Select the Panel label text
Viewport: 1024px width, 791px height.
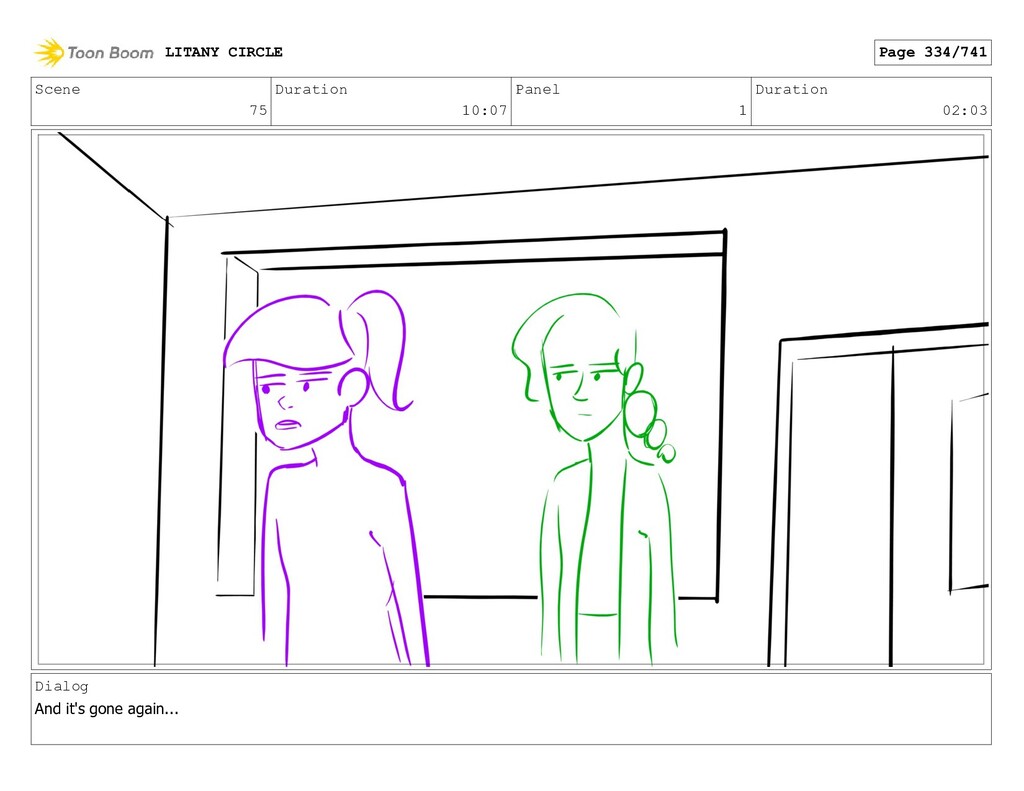click(x=537, y=89)
